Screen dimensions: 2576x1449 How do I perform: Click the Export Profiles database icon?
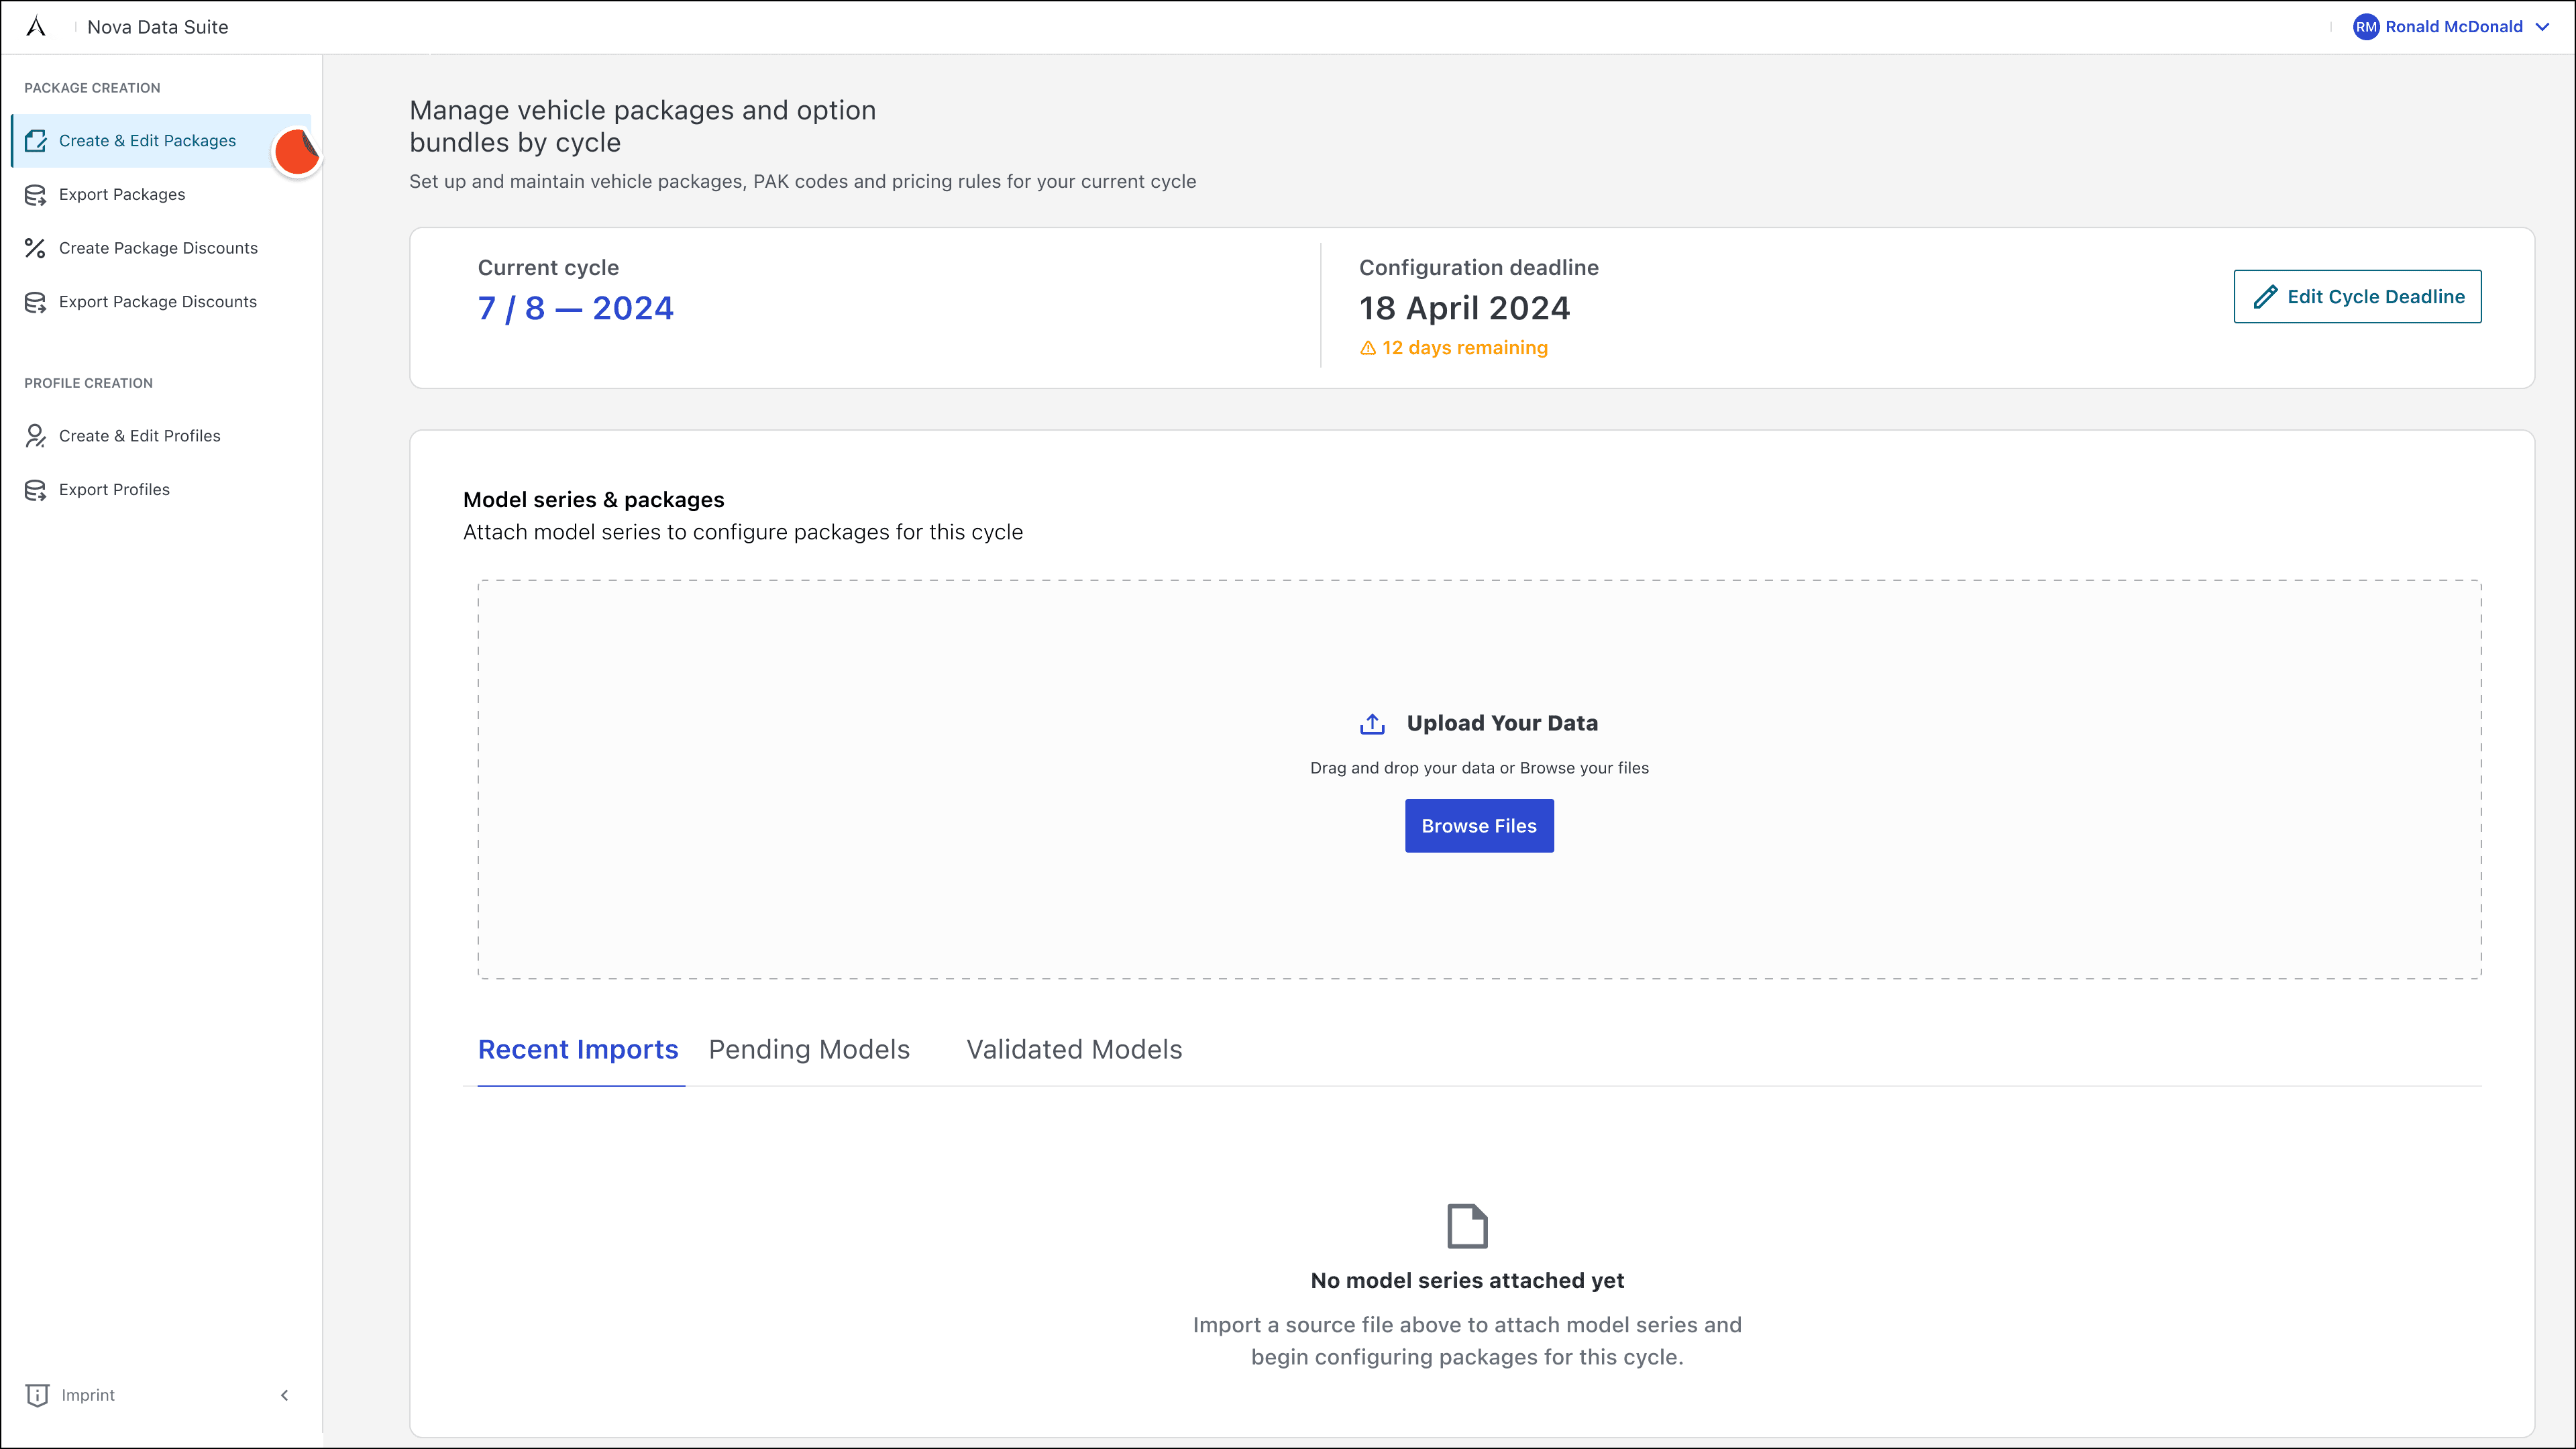(36, 490)
